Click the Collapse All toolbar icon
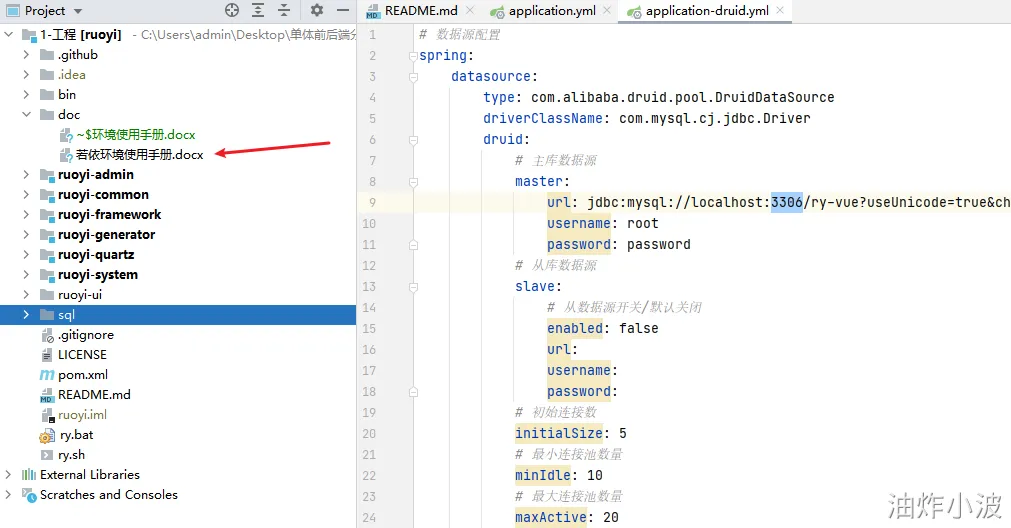1011x528 pixels. point(284,10)
